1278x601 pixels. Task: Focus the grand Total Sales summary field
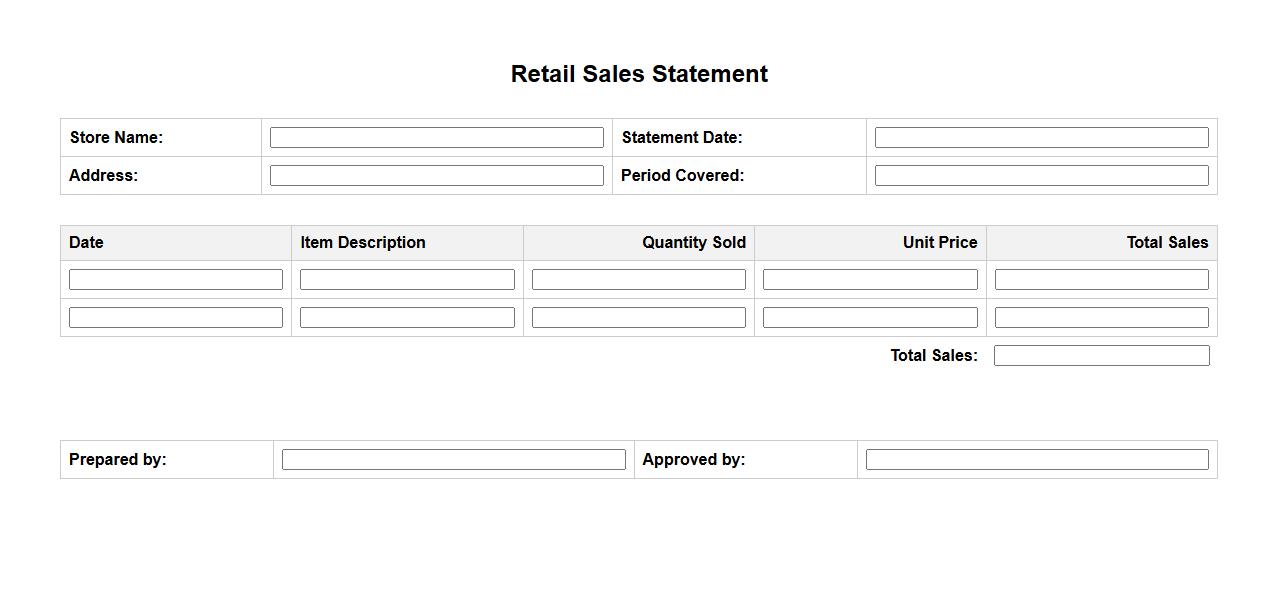[1101, 356]
